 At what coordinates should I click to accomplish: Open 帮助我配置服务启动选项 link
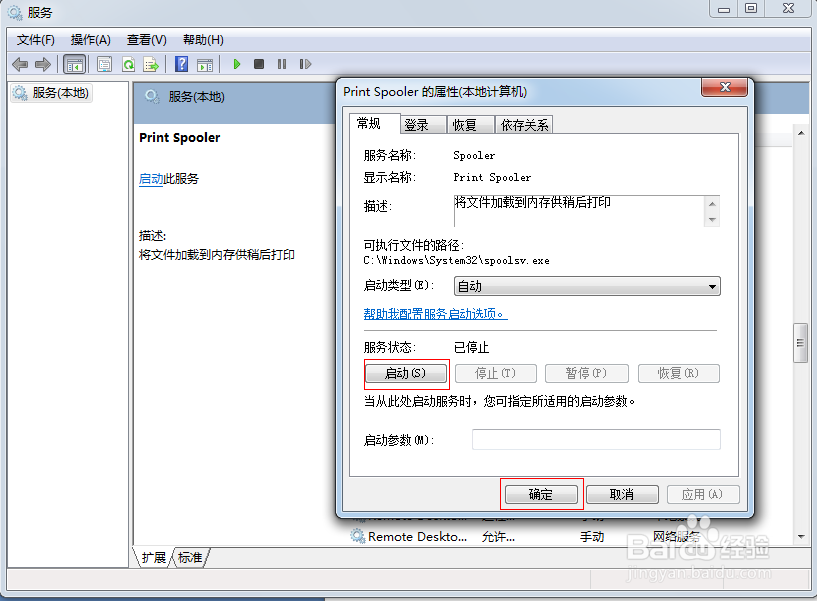pyautogui.click(x=435, y=314)
